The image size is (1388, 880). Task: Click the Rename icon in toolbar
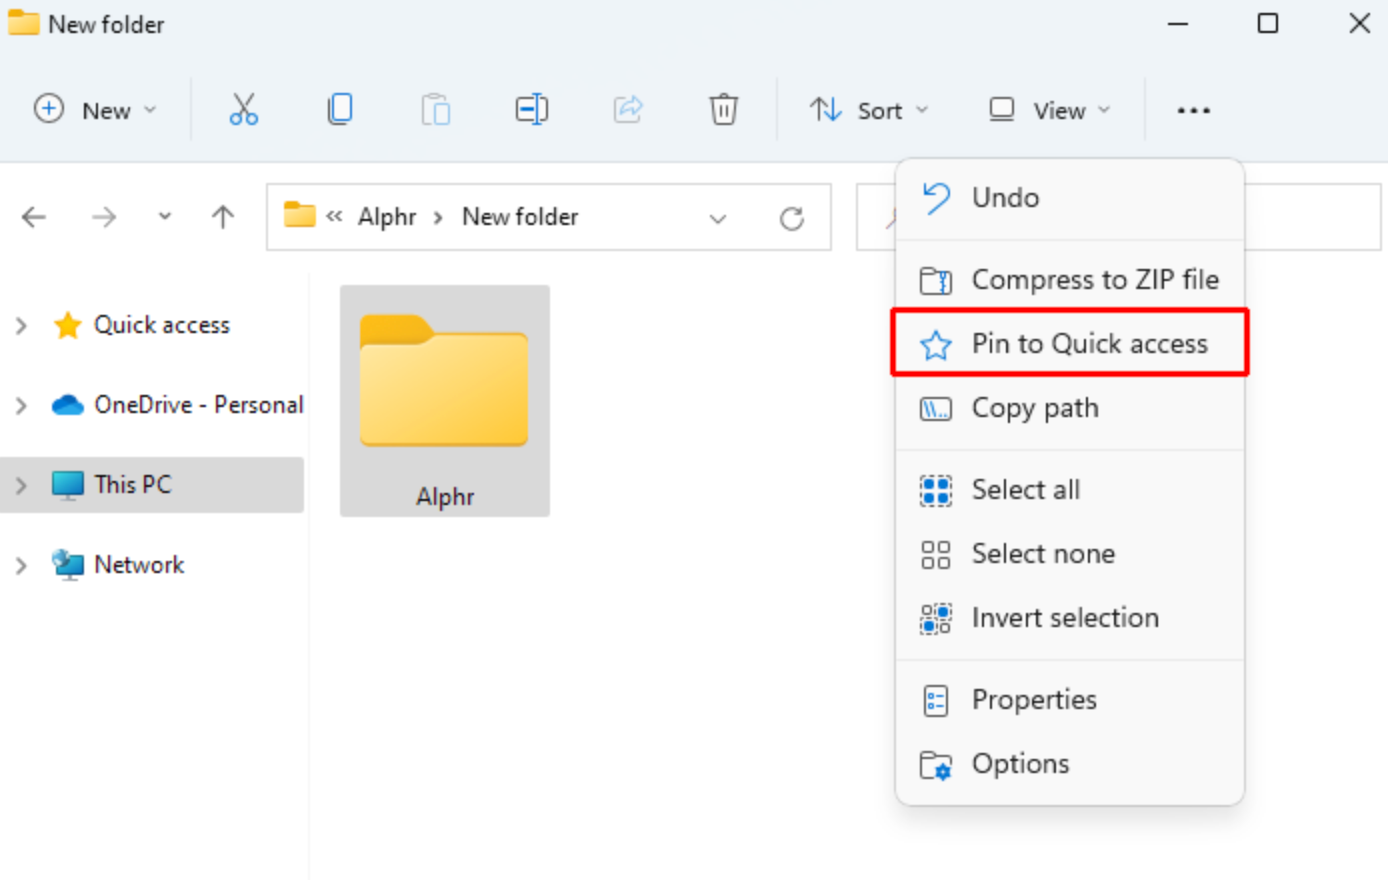(531, 109)
